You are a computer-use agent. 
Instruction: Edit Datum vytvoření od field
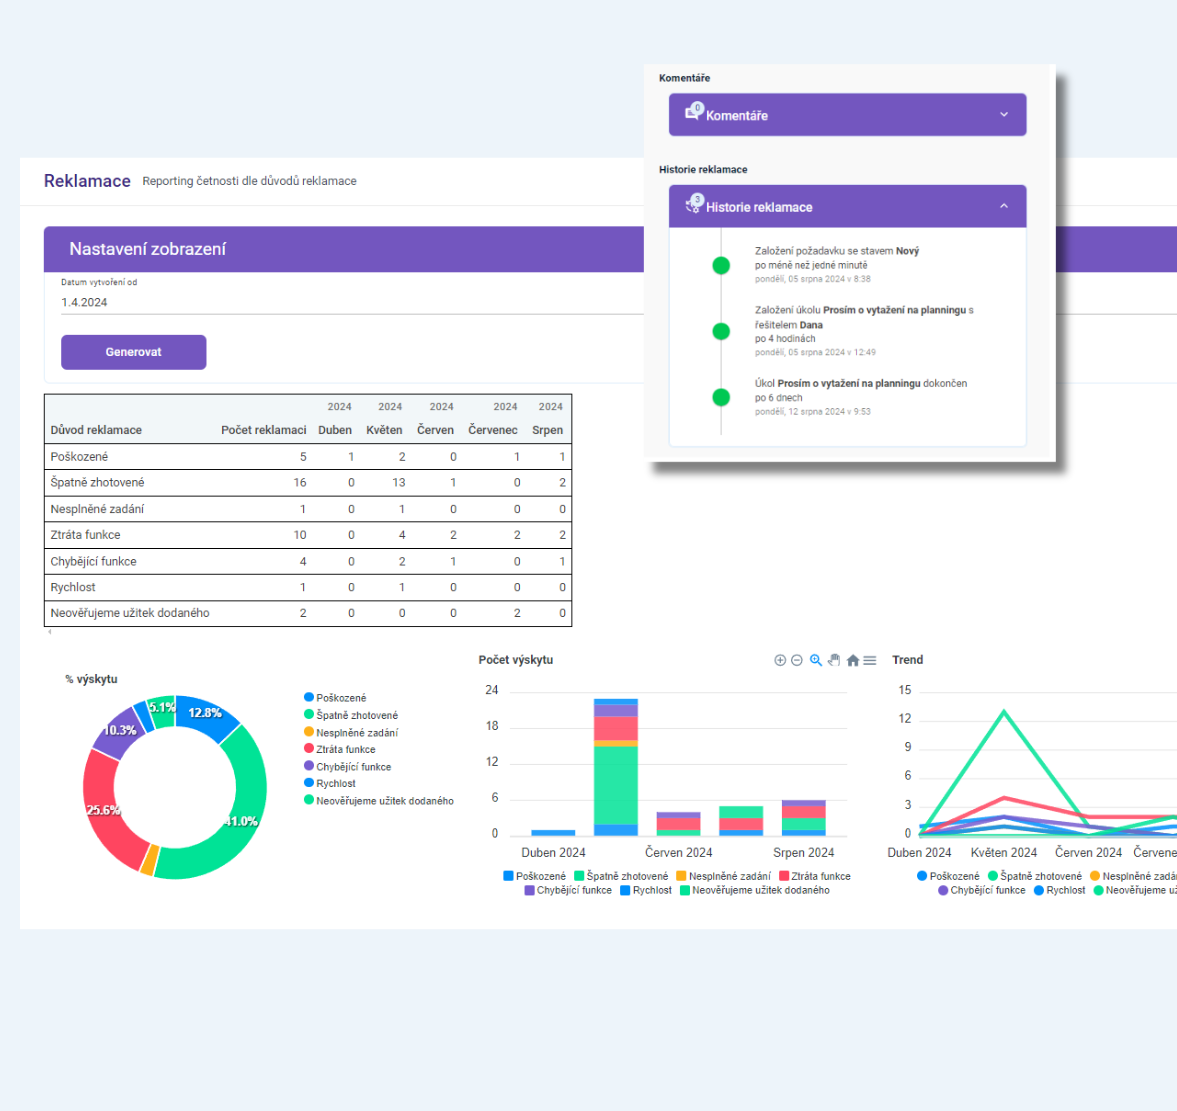352,303
